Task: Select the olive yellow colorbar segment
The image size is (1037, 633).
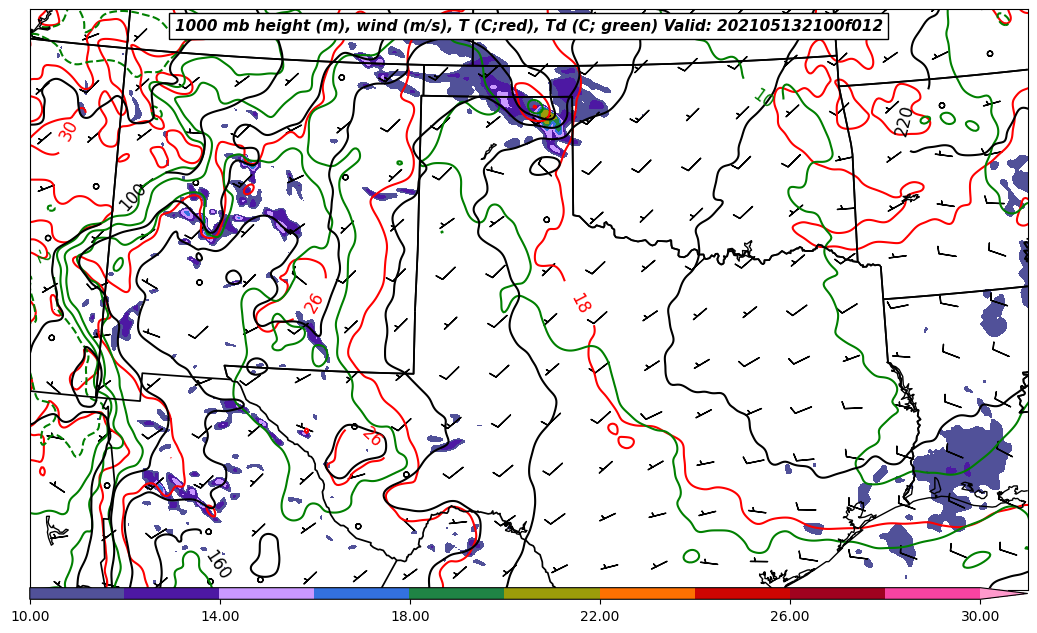Action: pyautogui.click(x=552, y=593)
